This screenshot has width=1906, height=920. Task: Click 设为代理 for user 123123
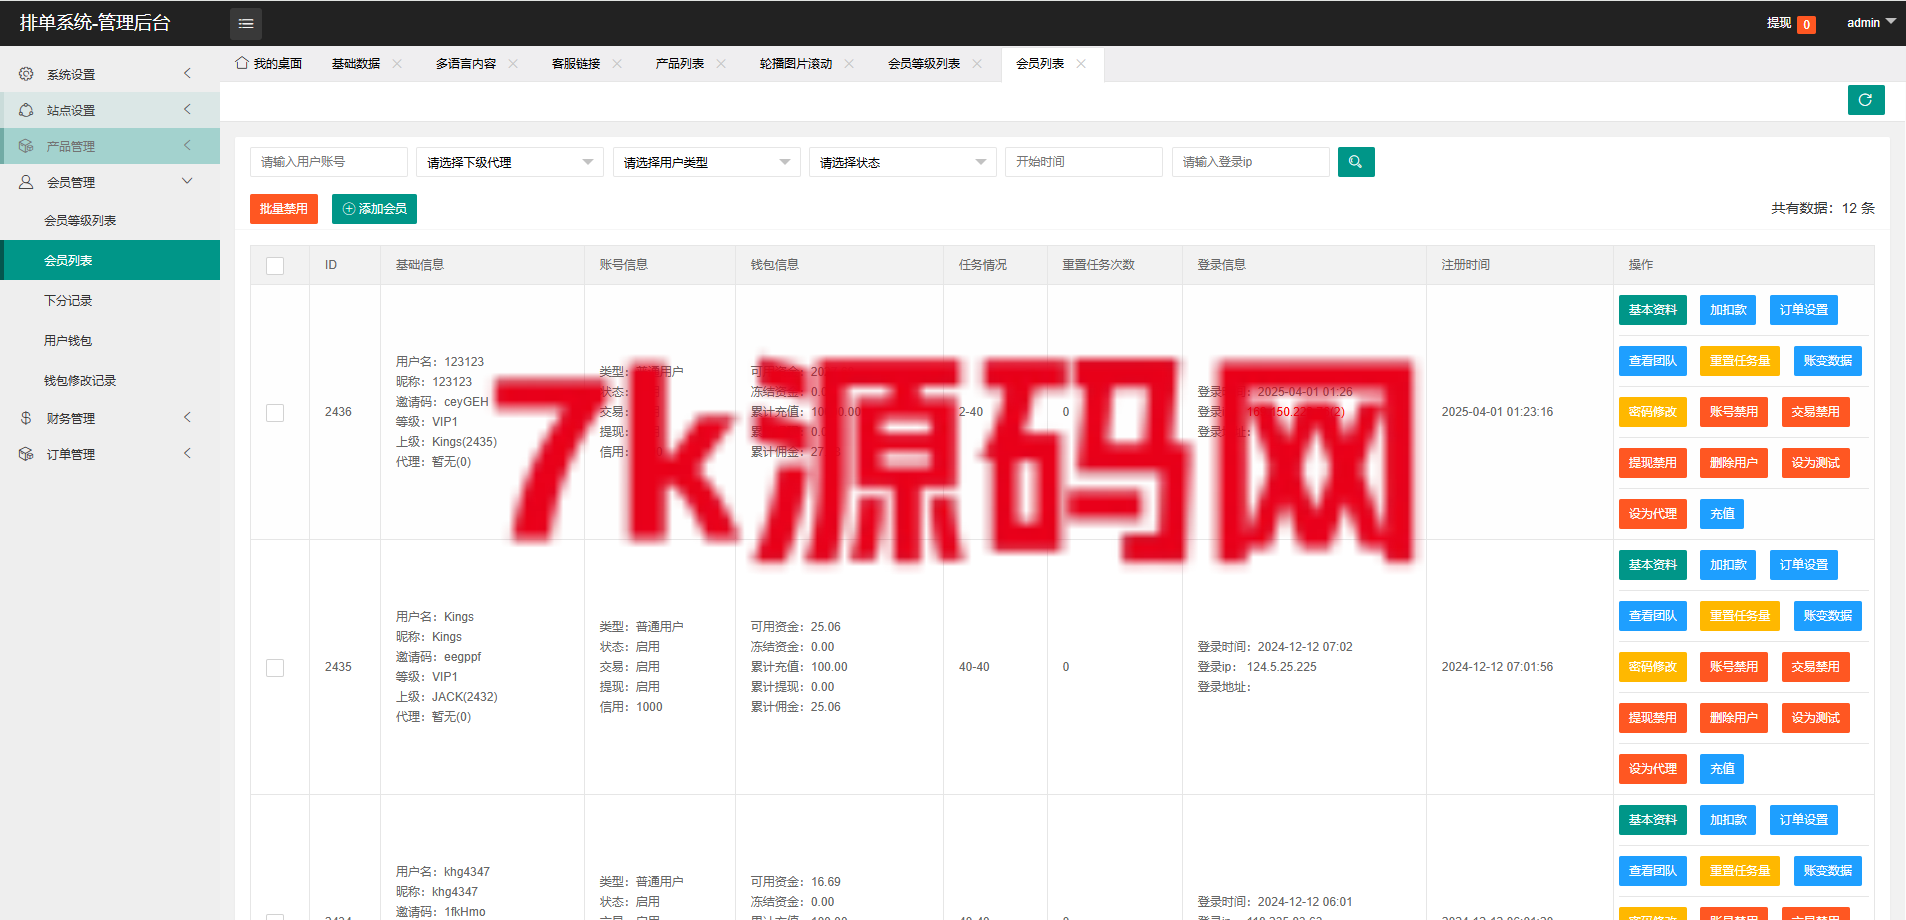(x=1653, y=514)
